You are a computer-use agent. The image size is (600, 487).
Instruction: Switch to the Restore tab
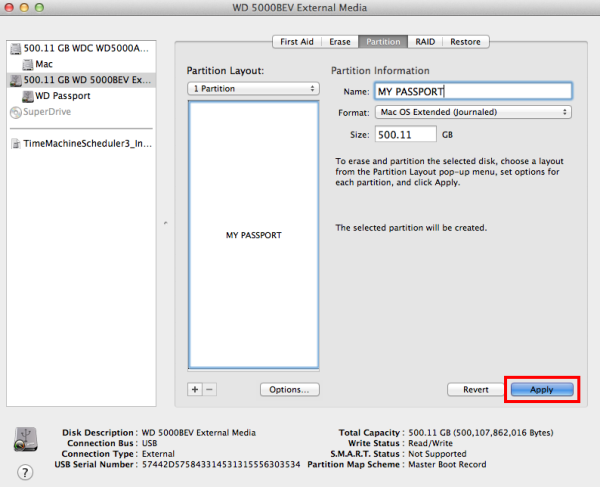(465, 42)
